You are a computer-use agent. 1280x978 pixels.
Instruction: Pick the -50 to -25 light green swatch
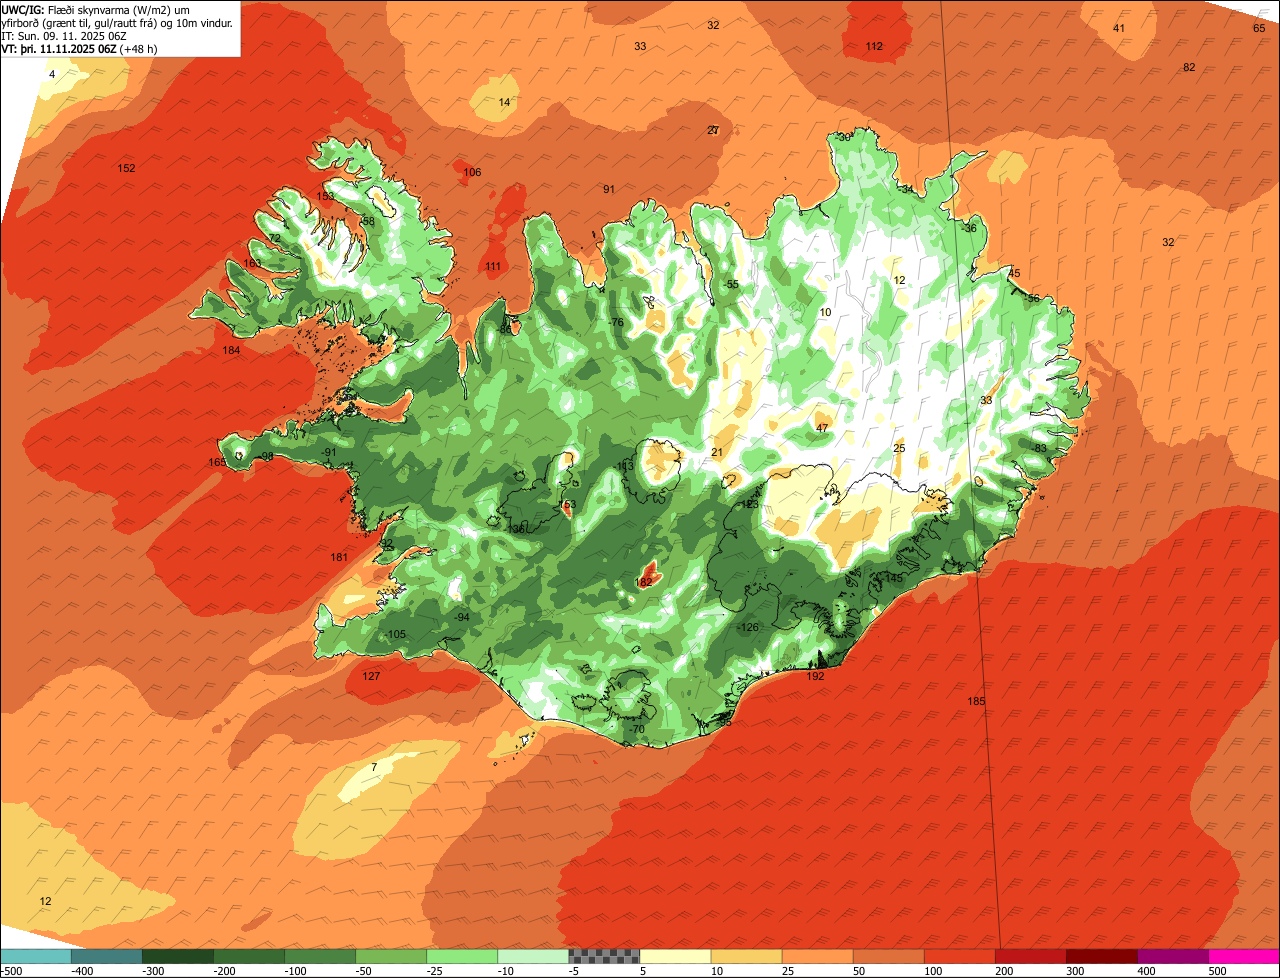coord(391,956)
